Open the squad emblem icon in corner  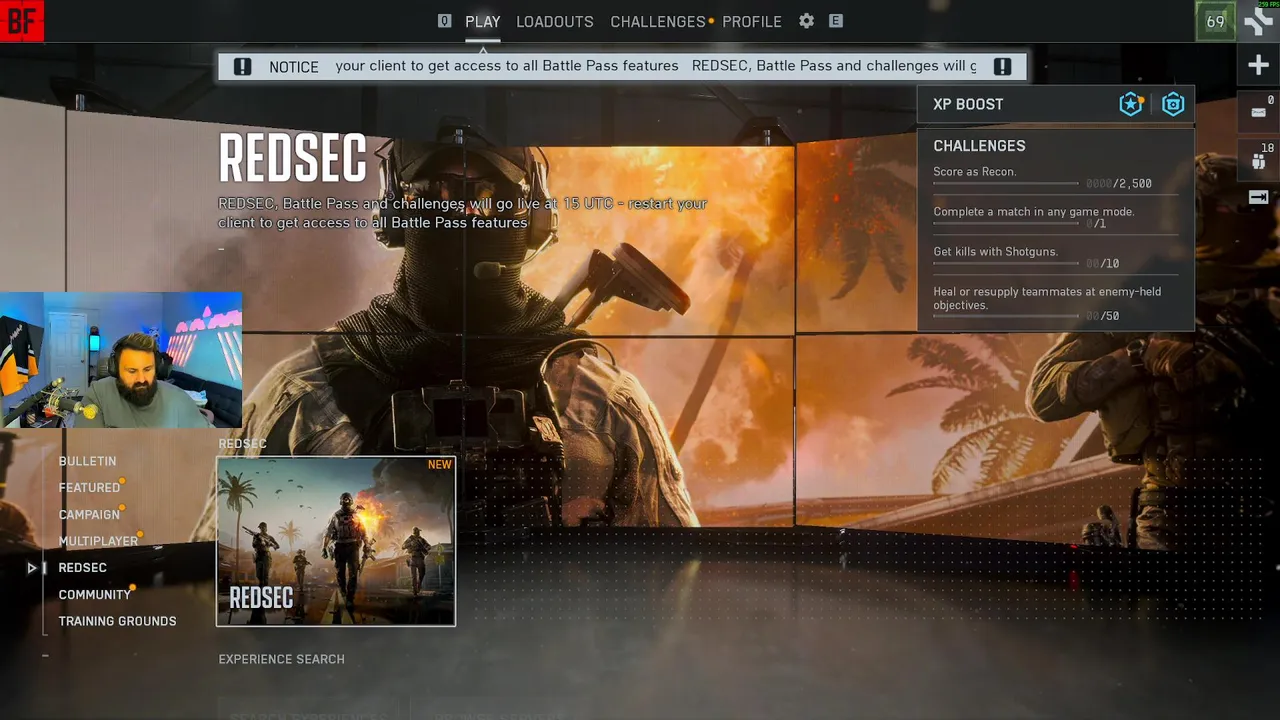click(1258, 21)
